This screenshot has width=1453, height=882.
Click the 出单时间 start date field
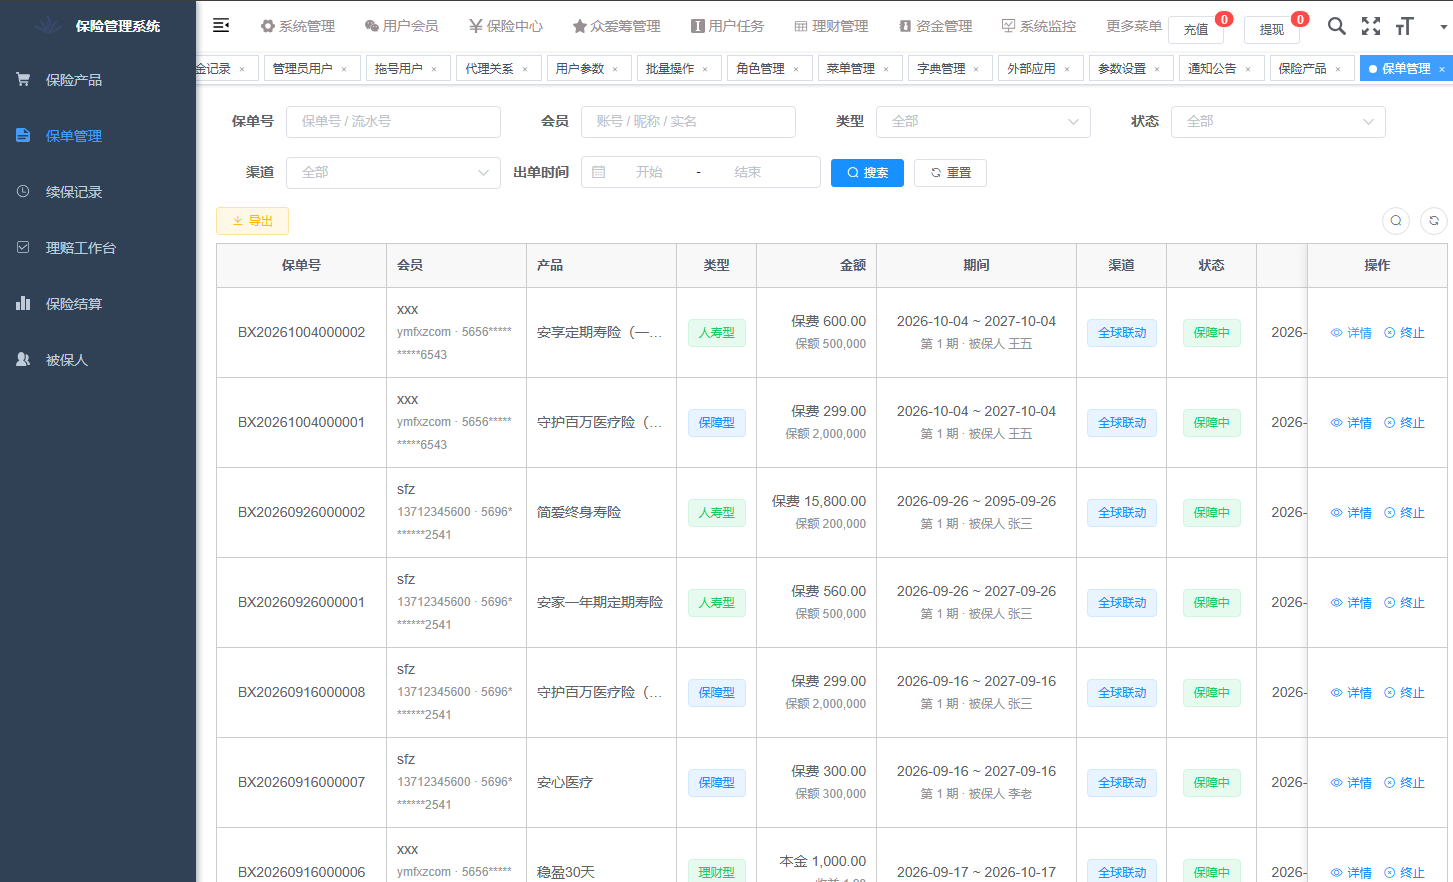pyautogui.click(x=649, y=172)
